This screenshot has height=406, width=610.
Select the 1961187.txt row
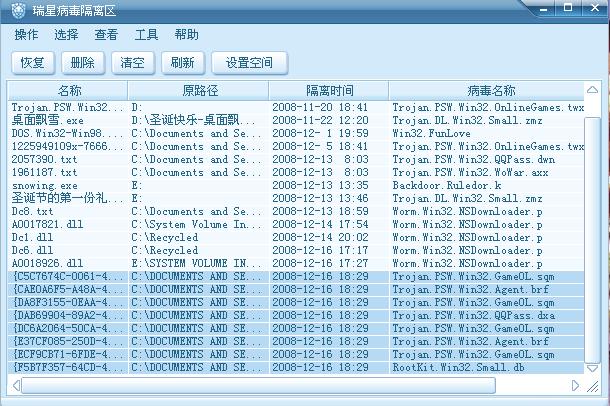point(296,172)
